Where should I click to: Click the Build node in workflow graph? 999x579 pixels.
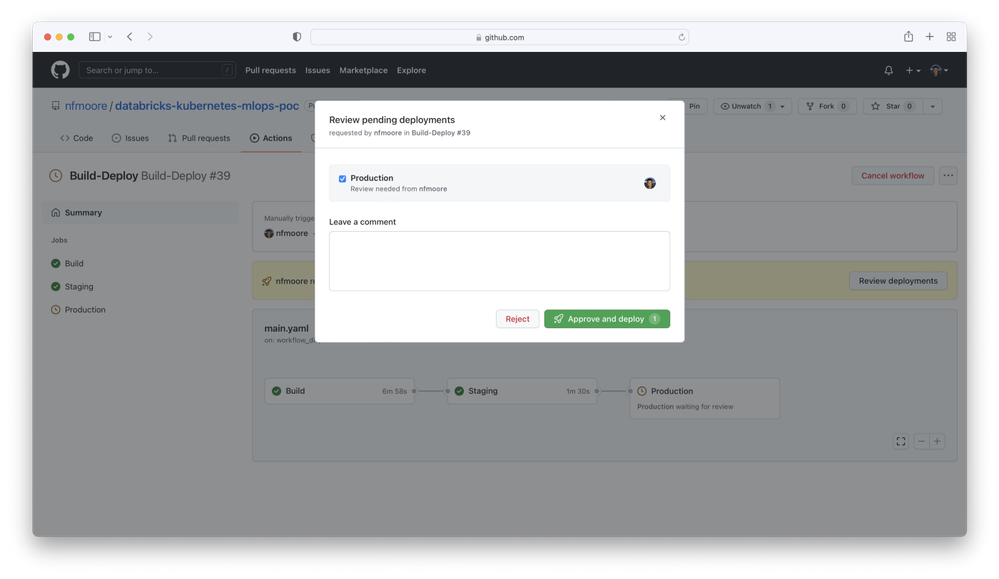point(340,391)
